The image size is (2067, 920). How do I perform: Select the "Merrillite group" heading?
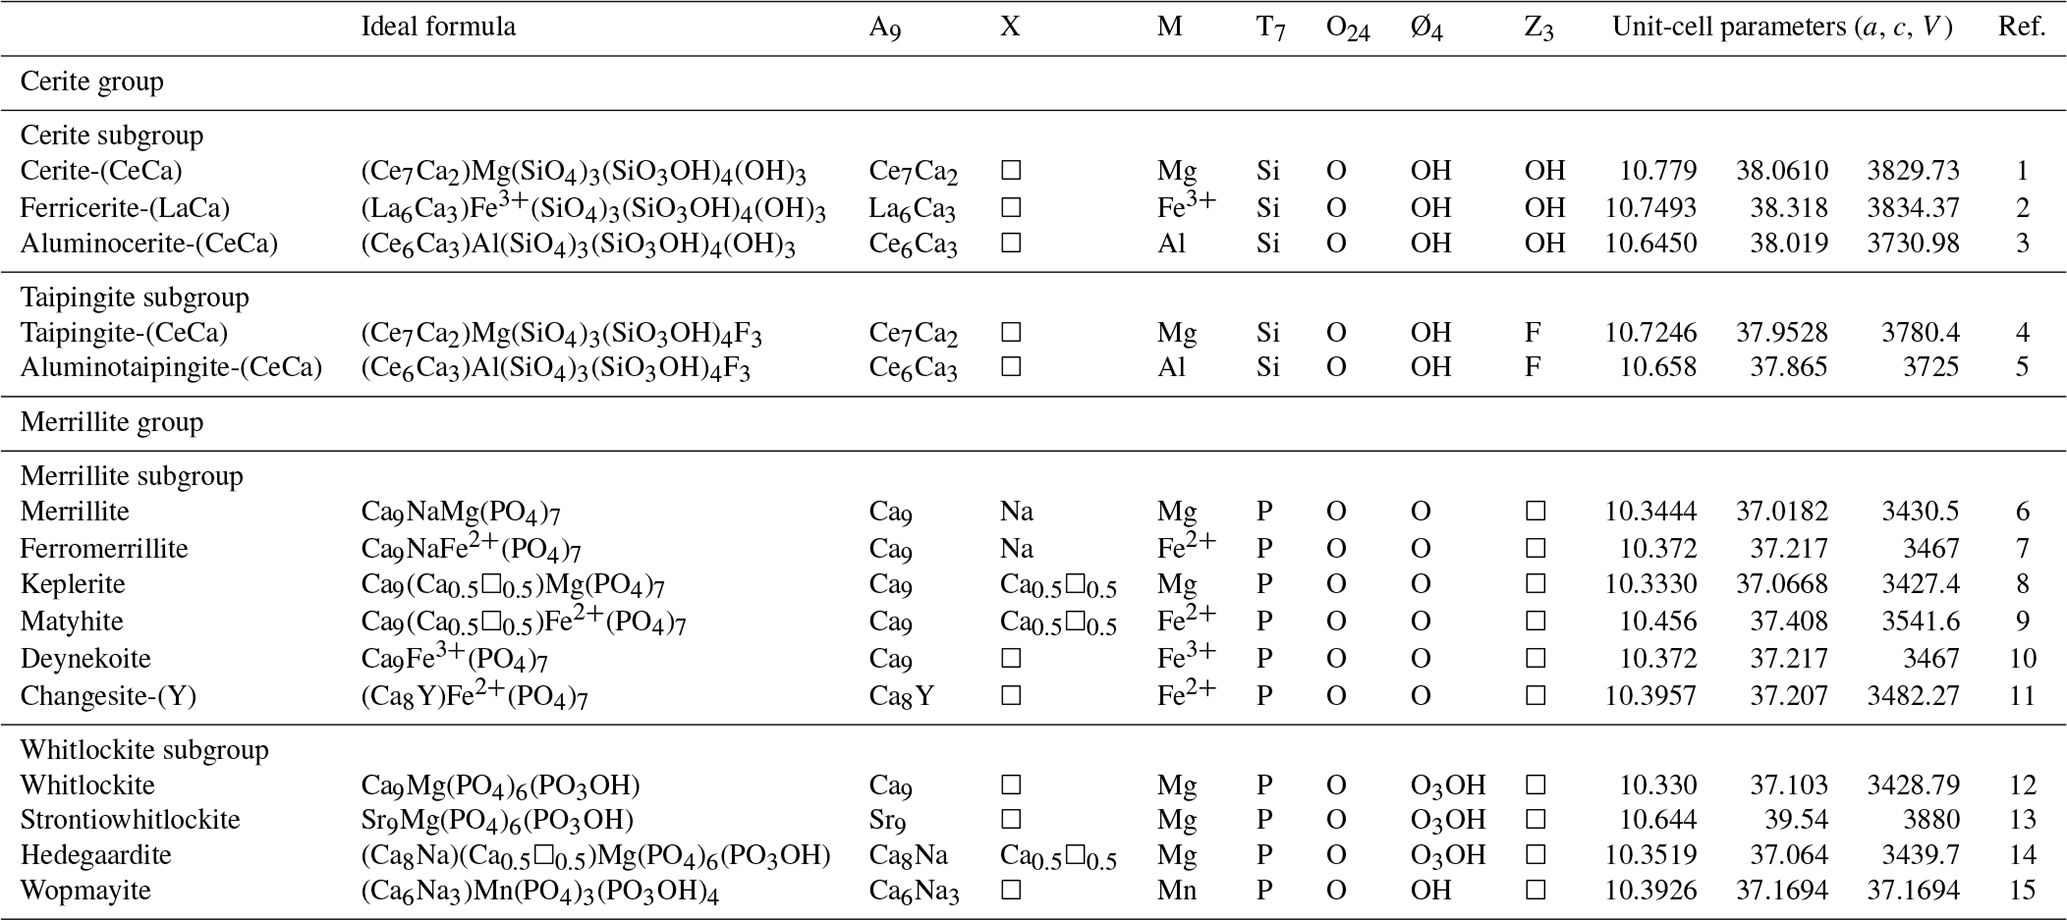pos(112,422)
